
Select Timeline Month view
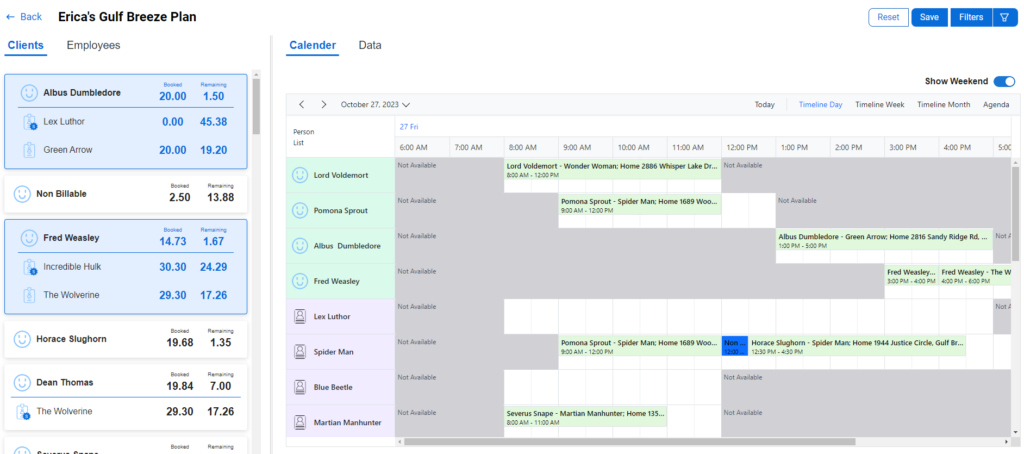[x=944, y=105]
